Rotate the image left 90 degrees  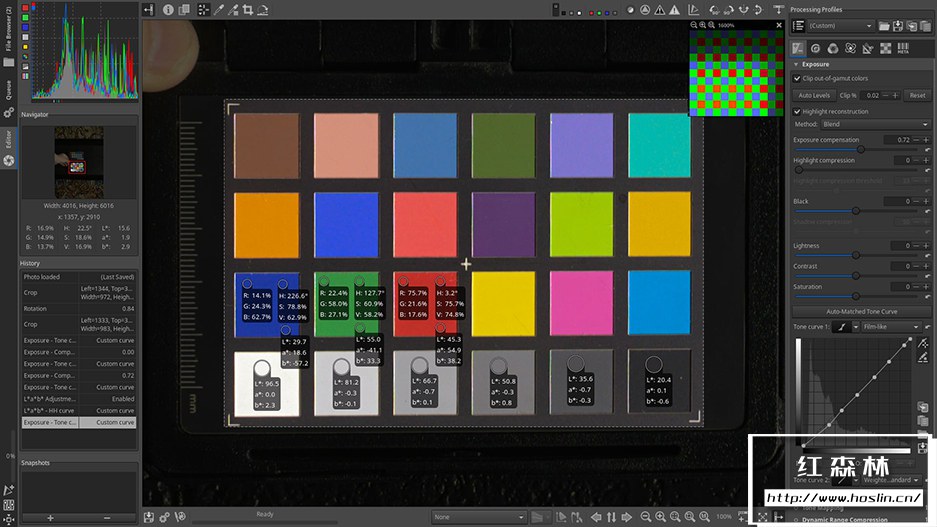tap(715, 10)
